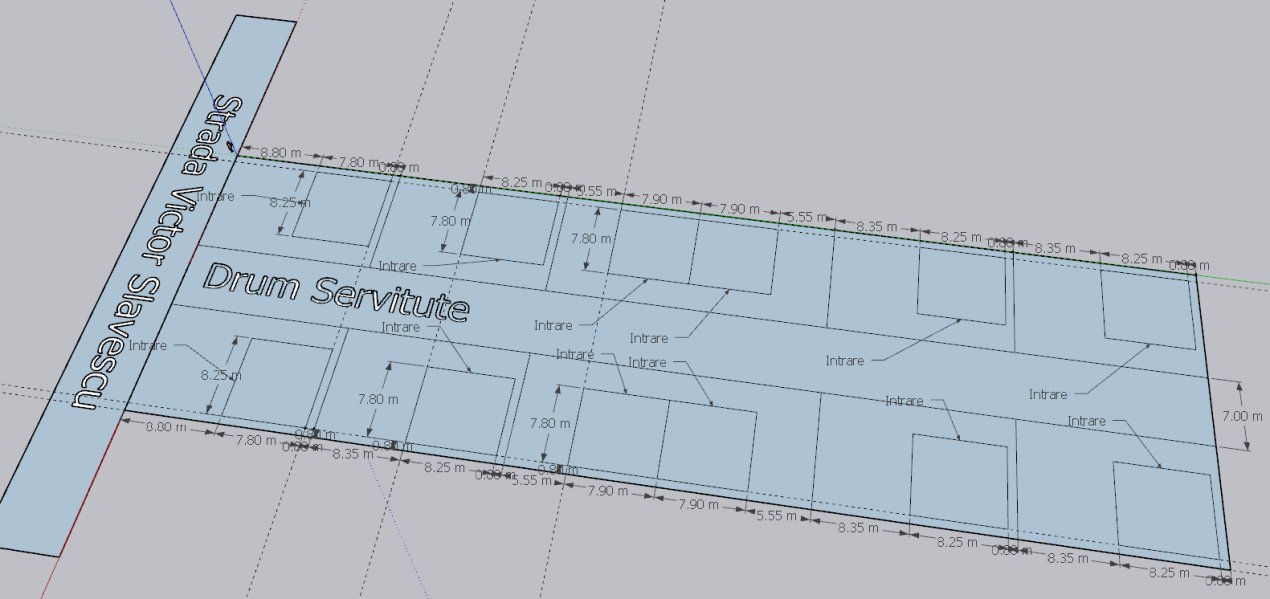Select the leftmost "Intrare" label in lower row
This screenshot has height=599, width=1270.
point(147,346)
